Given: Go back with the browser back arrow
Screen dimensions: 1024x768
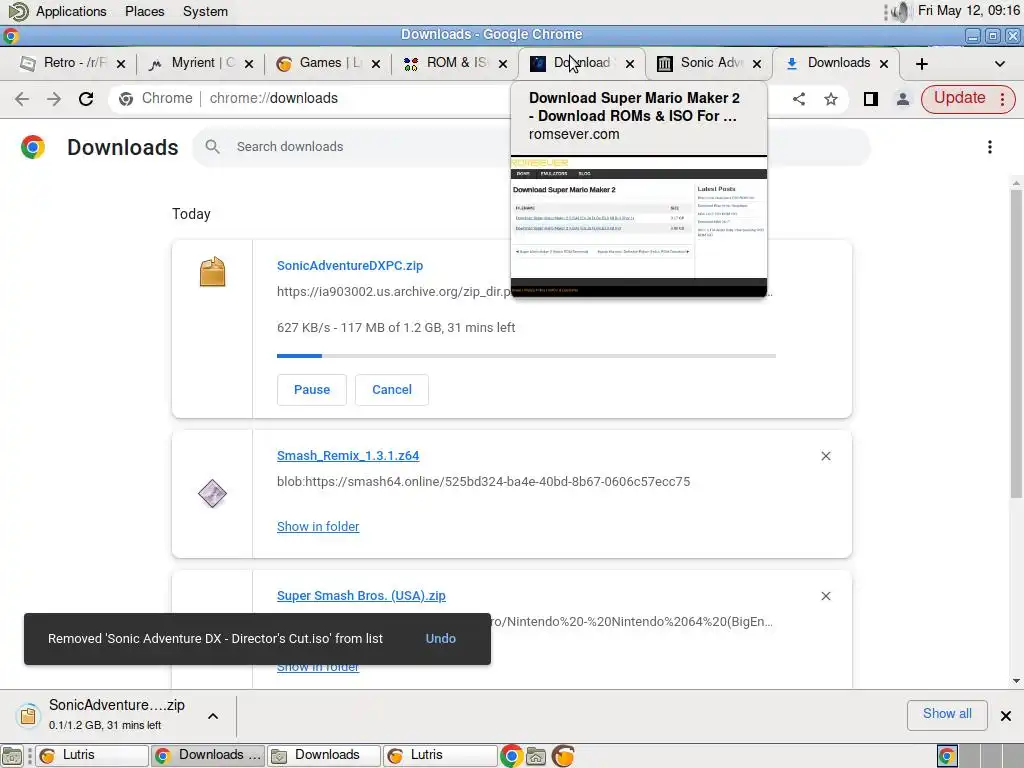Looking at the screenshot, I should pos(22,99).
